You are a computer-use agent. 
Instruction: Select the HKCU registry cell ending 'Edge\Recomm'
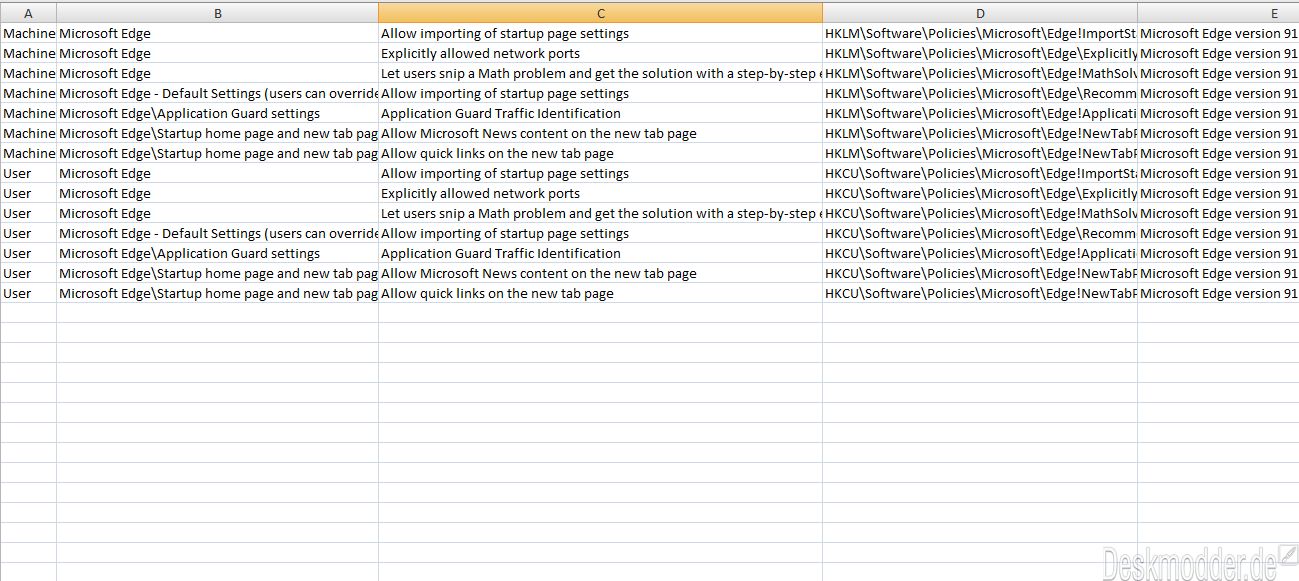pos(980,233)
